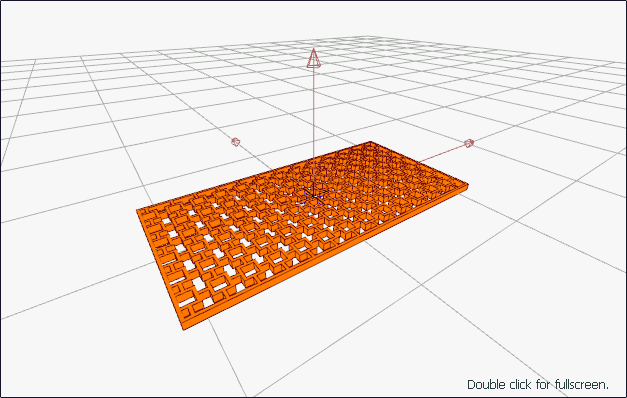Viewport: 627px width, 398px height.
Task: Click the vertical axis arrow cone tip
Action: [314, 58]
